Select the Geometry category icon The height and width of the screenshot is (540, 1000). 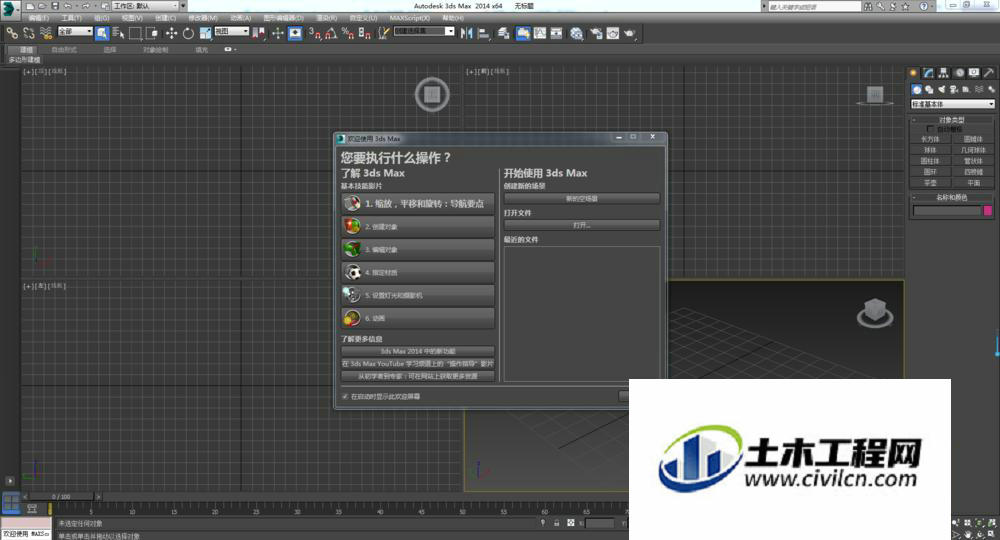(917, 89)
